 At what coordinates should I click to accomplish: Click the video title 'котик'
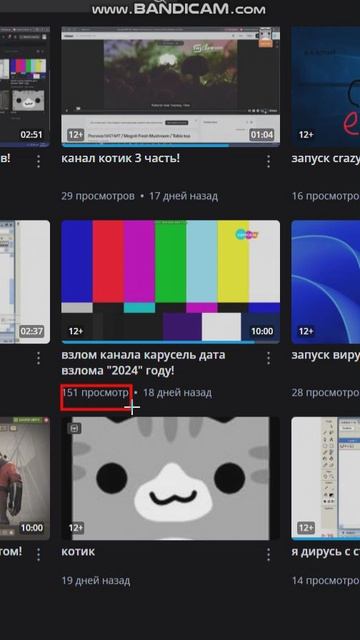coord(78,551)
